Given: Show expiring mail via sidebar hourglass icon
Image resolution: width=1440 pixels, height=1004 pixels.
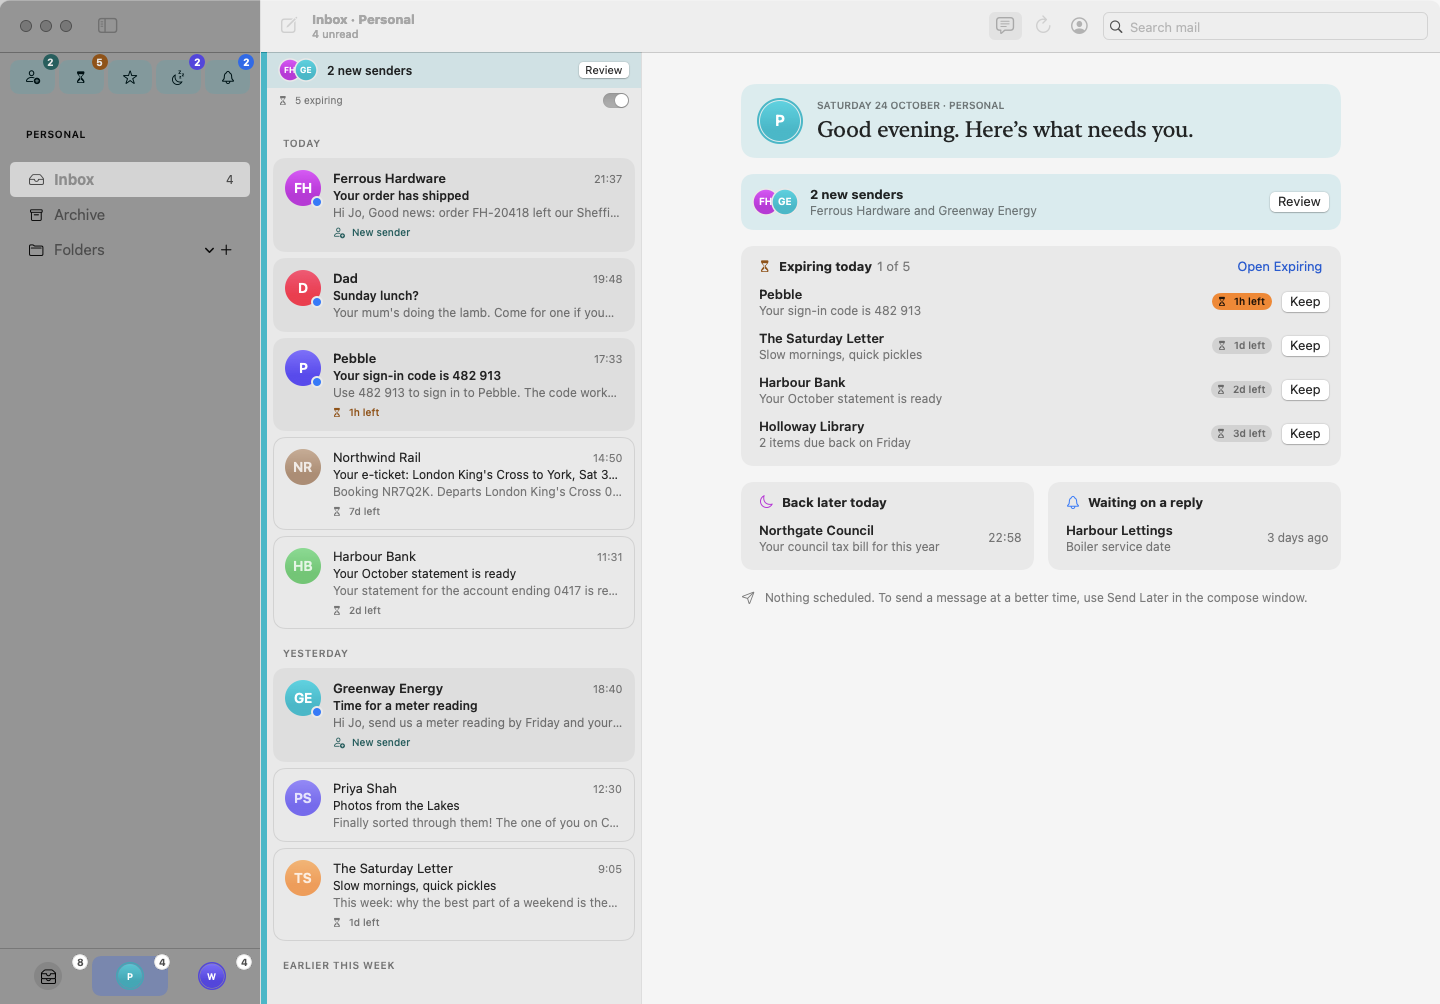Looking at the screenshot, I should point(82,77).
